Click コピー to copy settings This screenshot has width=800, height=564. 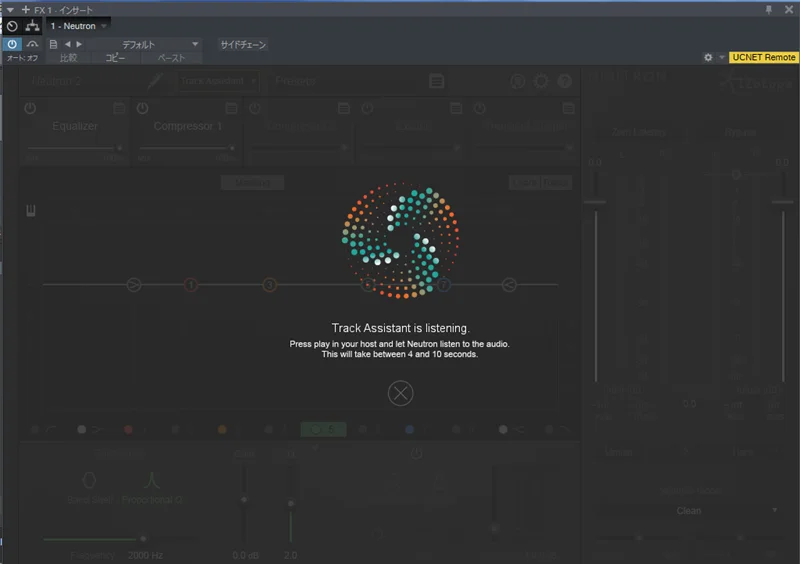coord(116,58)
